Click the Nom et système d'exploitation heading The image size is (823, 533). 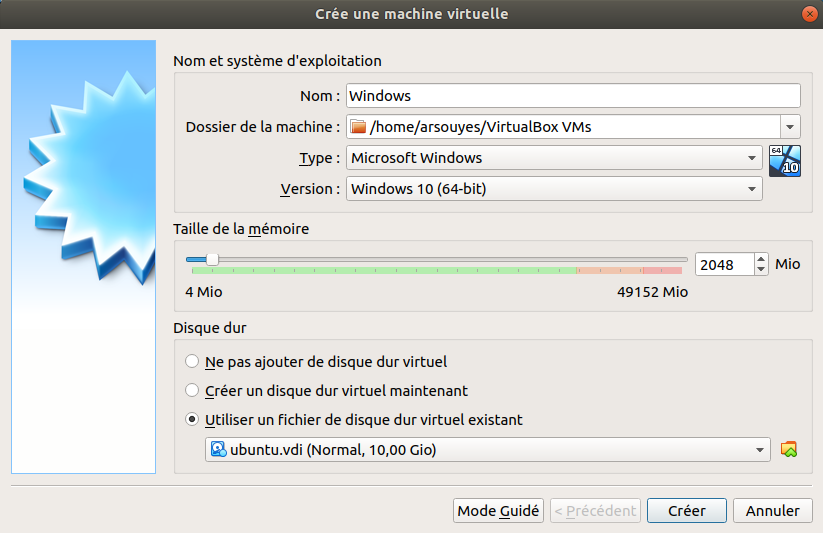tap(277, 61)
